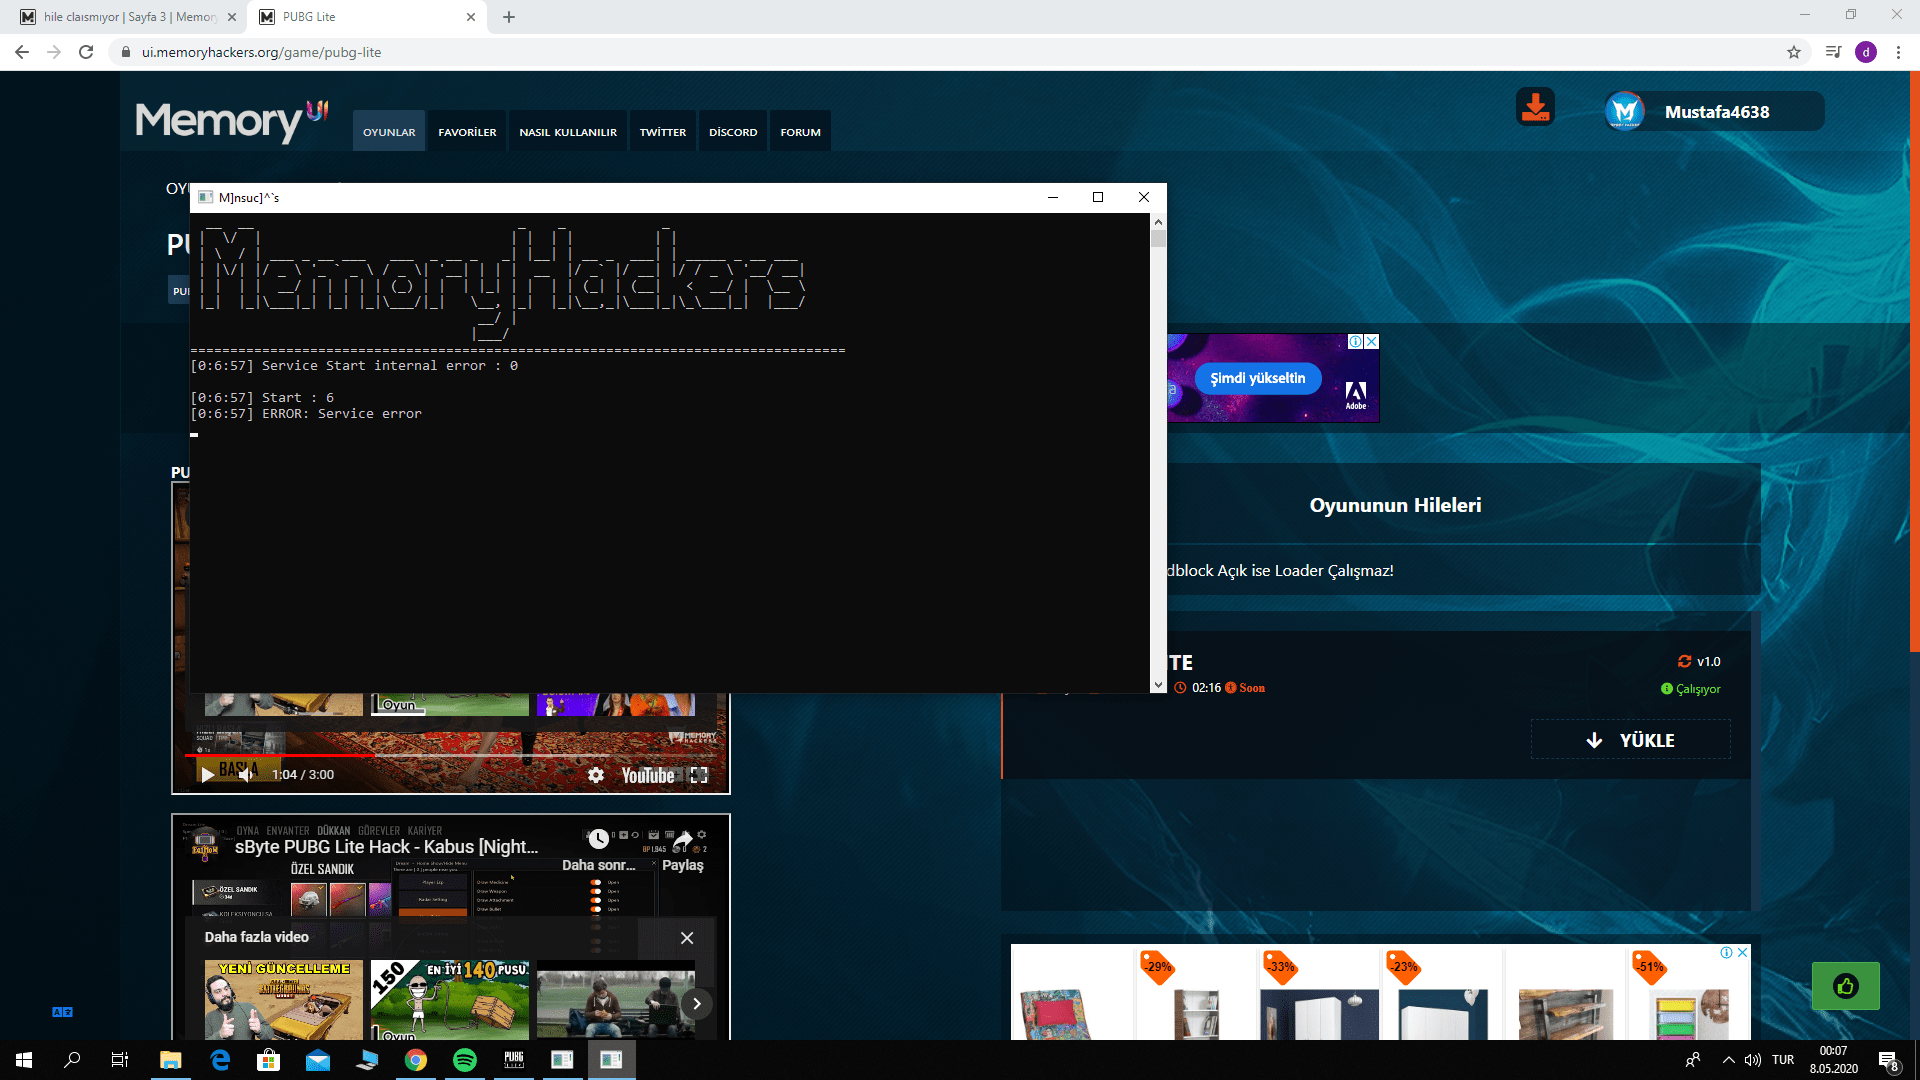Open Chrome media control icon
Screen dimensions: 1920x1080
coord(1833,52)
